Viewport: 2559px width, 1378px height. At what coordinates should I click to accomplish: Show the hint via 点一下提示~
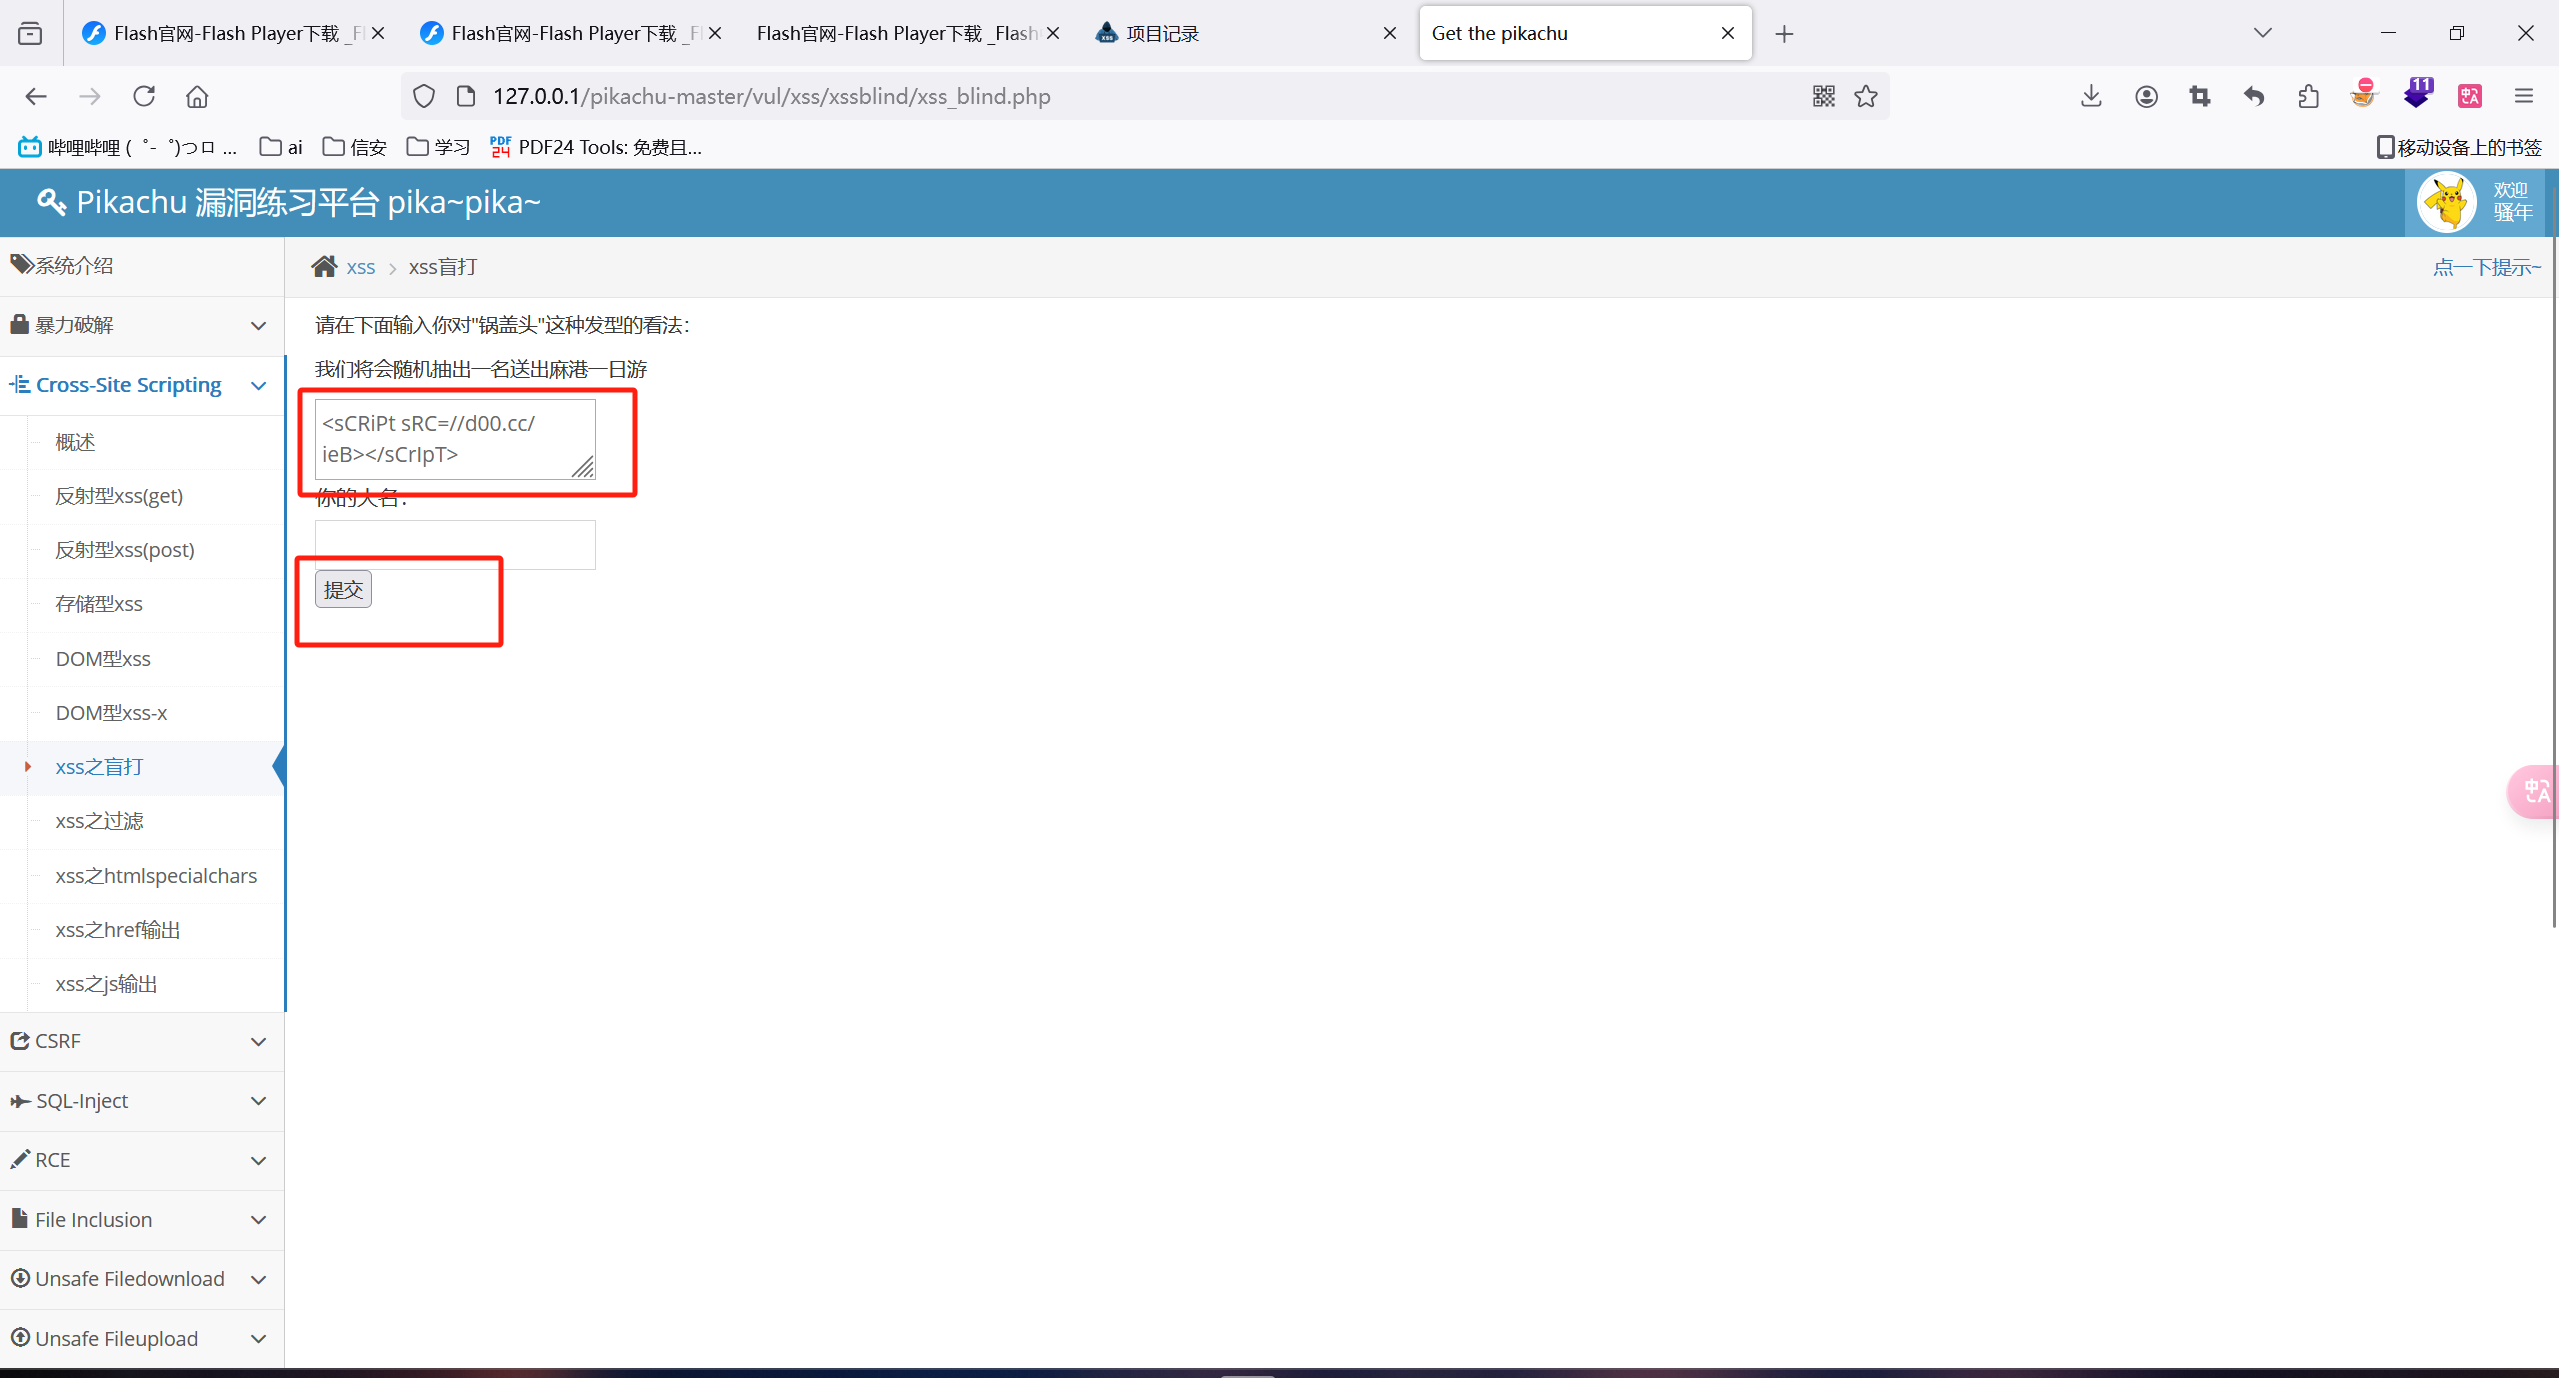pos(2487,267)
